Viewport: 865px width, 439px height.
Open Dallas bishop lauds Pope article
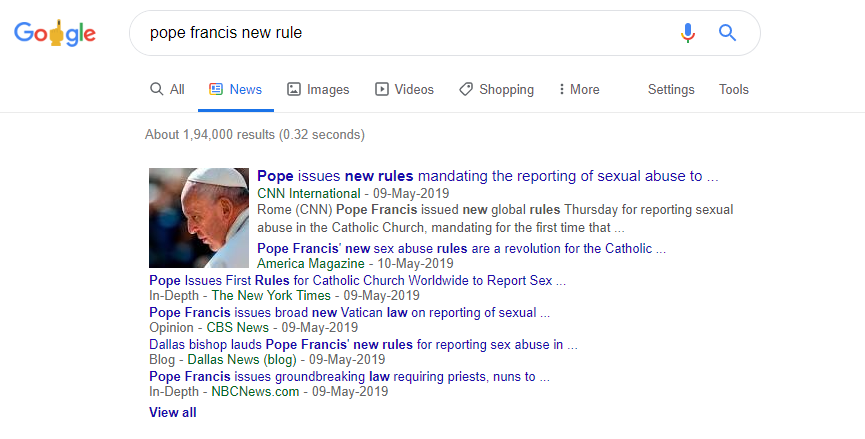pos(363,344)
